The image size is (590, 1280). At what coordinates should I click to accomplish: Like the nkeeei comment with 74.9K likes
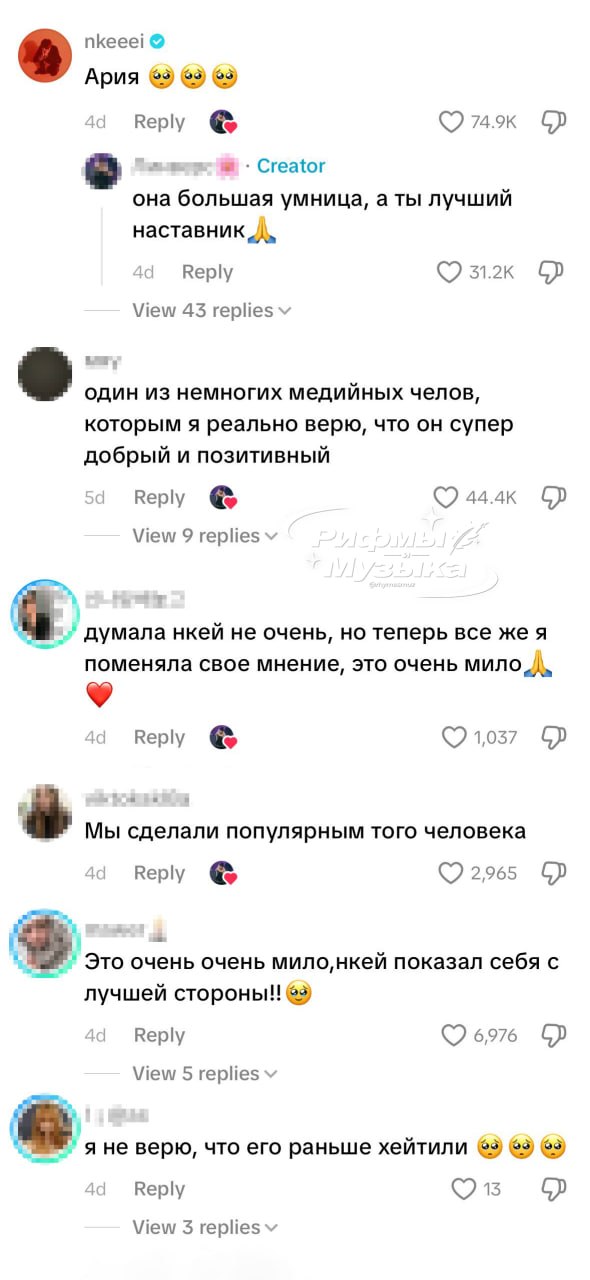453,122
